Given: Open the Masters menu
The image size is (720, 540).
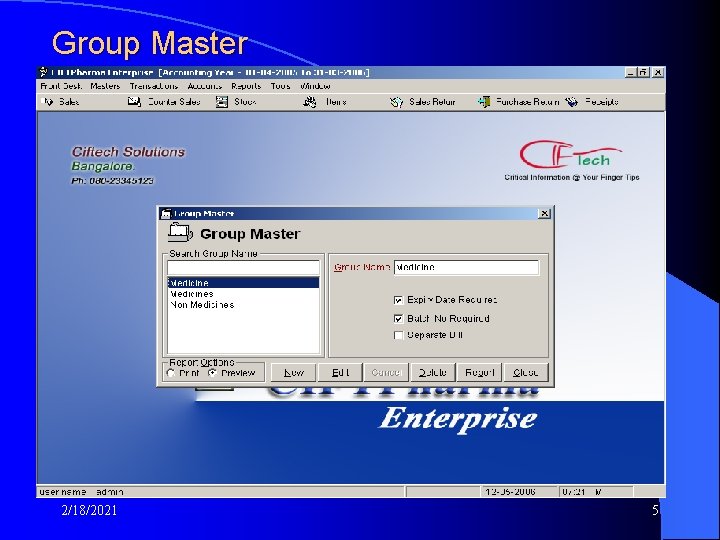Looking at the screenshot, I should (x=105, y=86).
